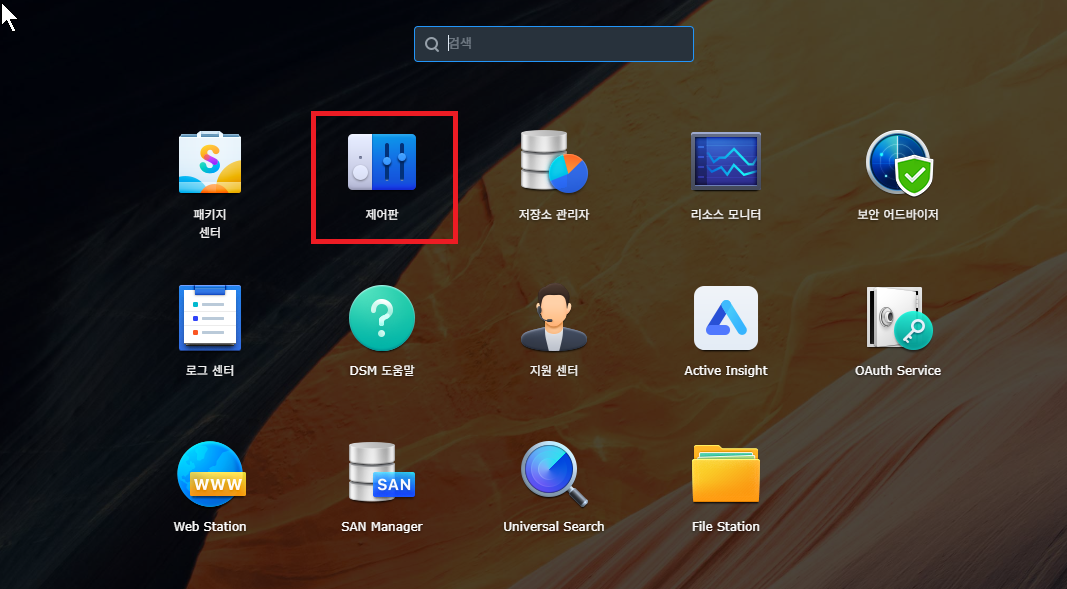Click the 검색 search field
This screenshot has height=589, width=1067.
554,44
